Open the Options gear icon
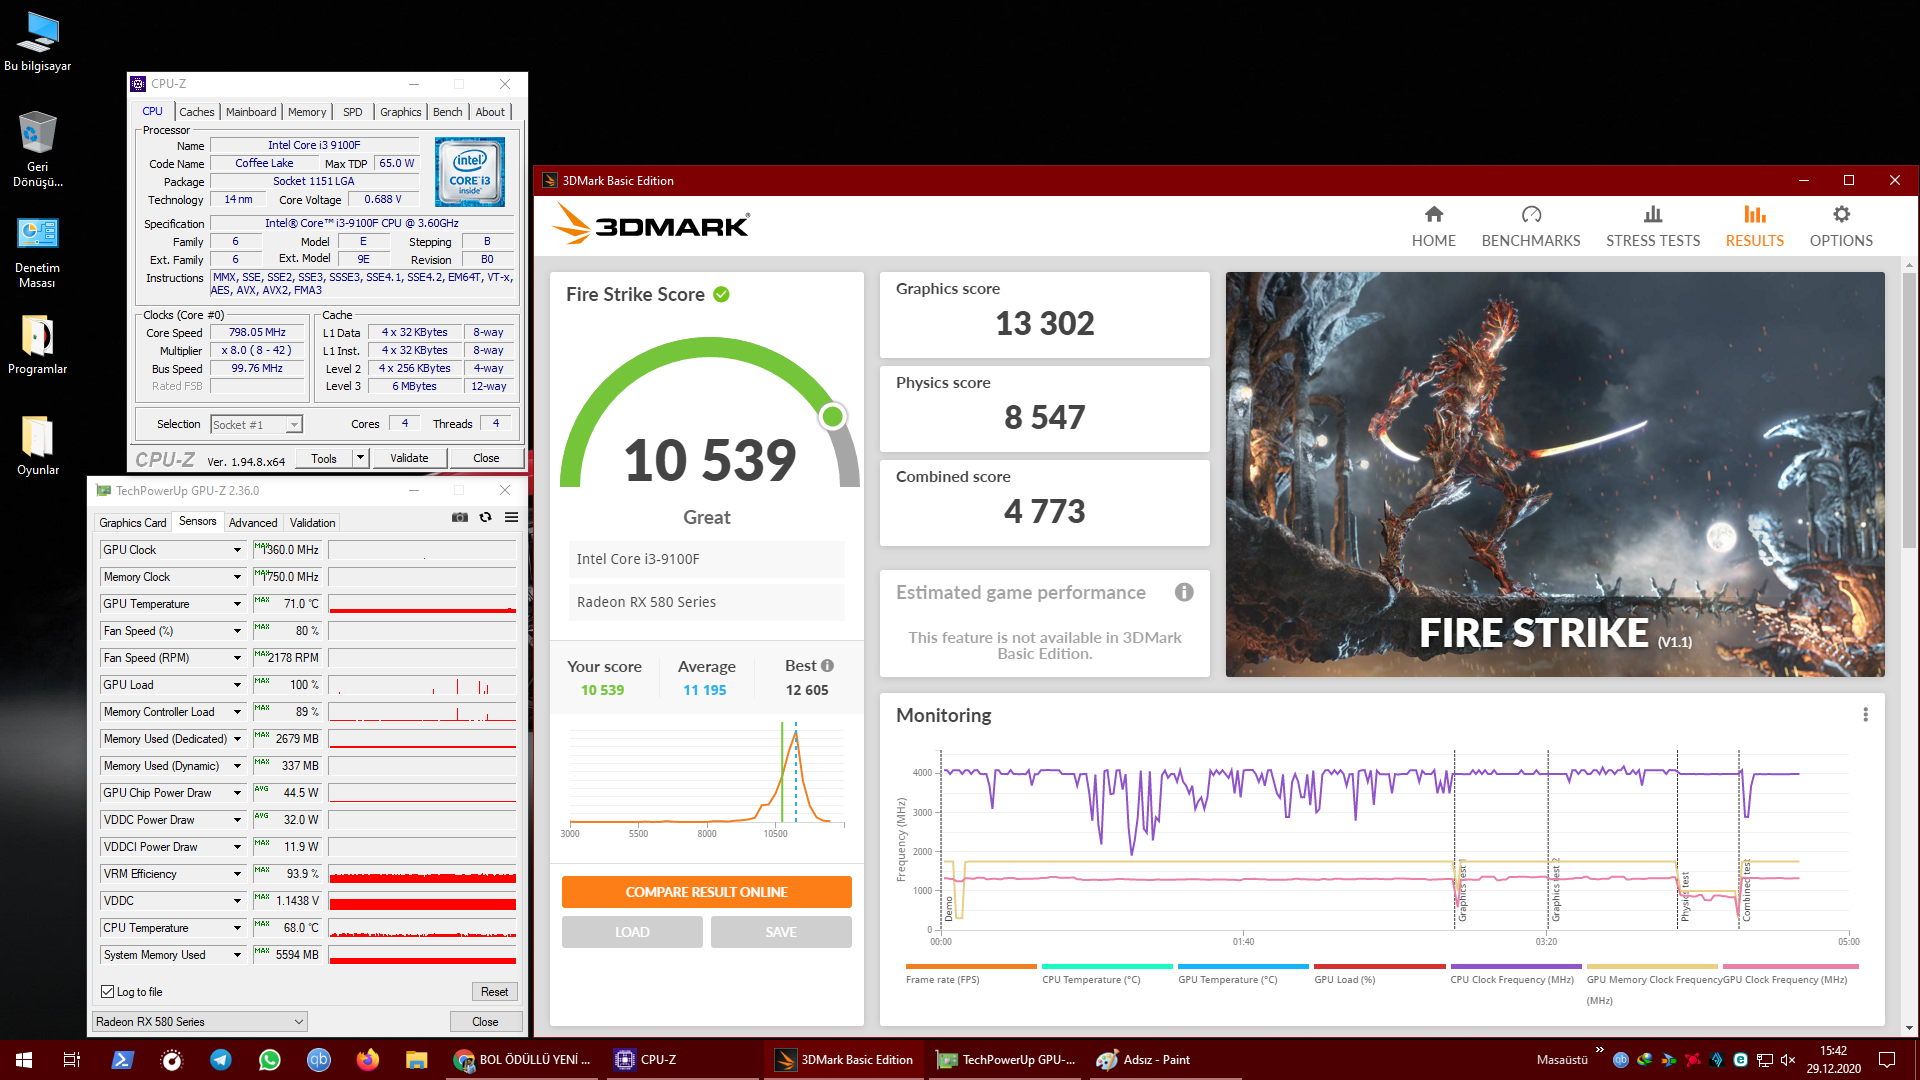Screen dimensions: 1920x1080 1840,215
